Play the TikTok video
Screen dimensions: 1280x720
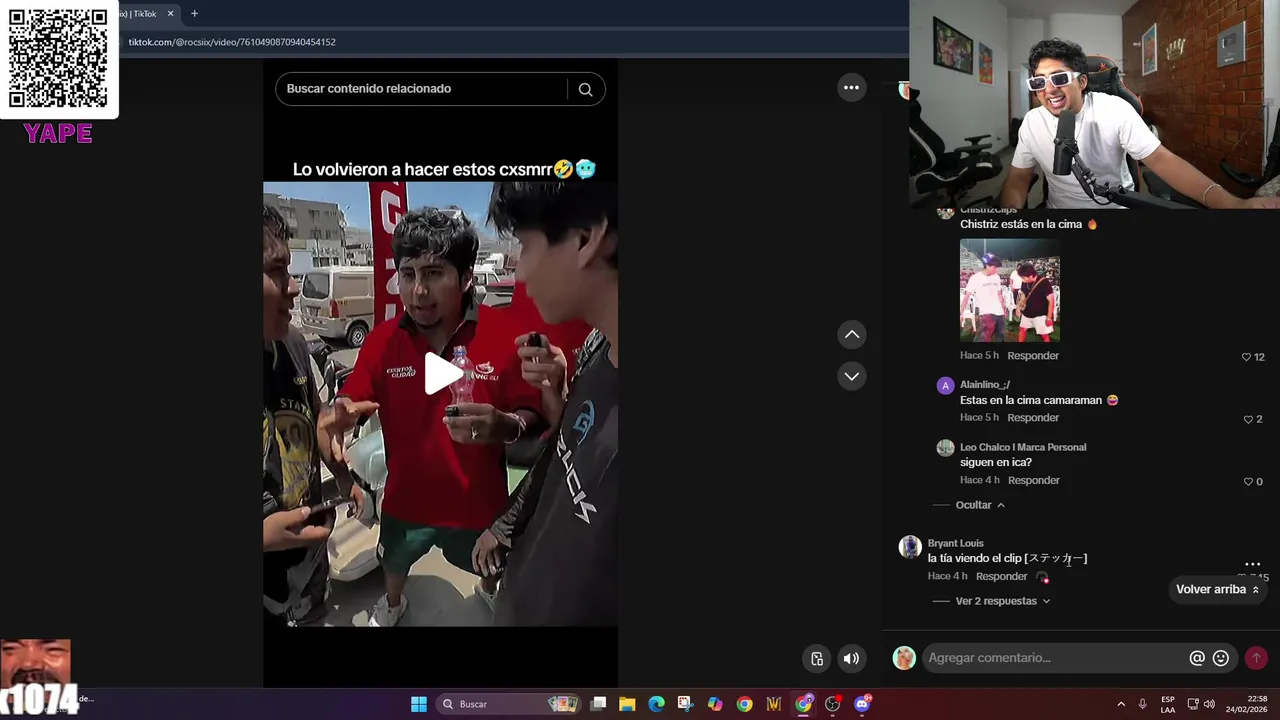(443, 373)
